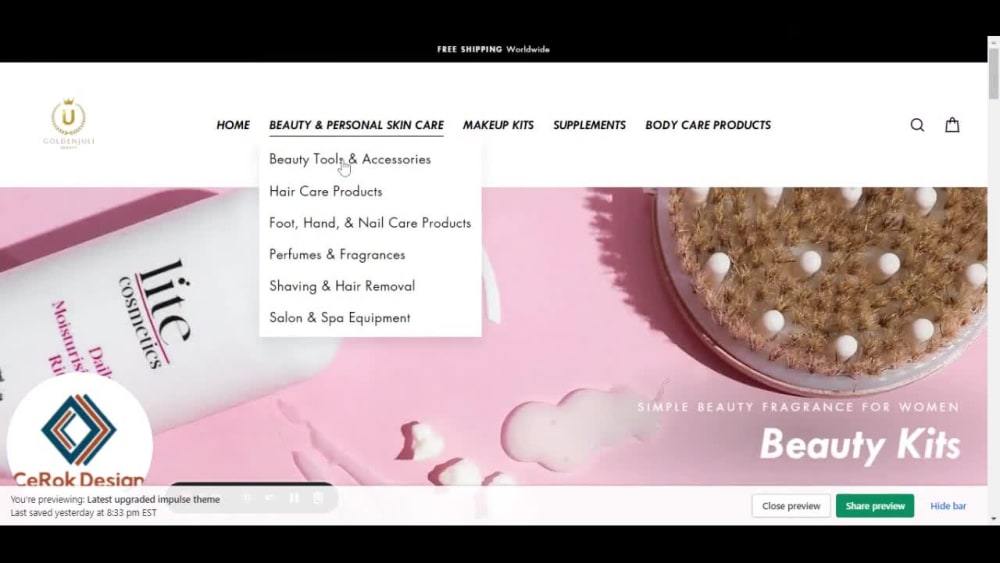Expand Beauty & Personal Skin Care menu
Screen dimensions: 1000x563
356,125
